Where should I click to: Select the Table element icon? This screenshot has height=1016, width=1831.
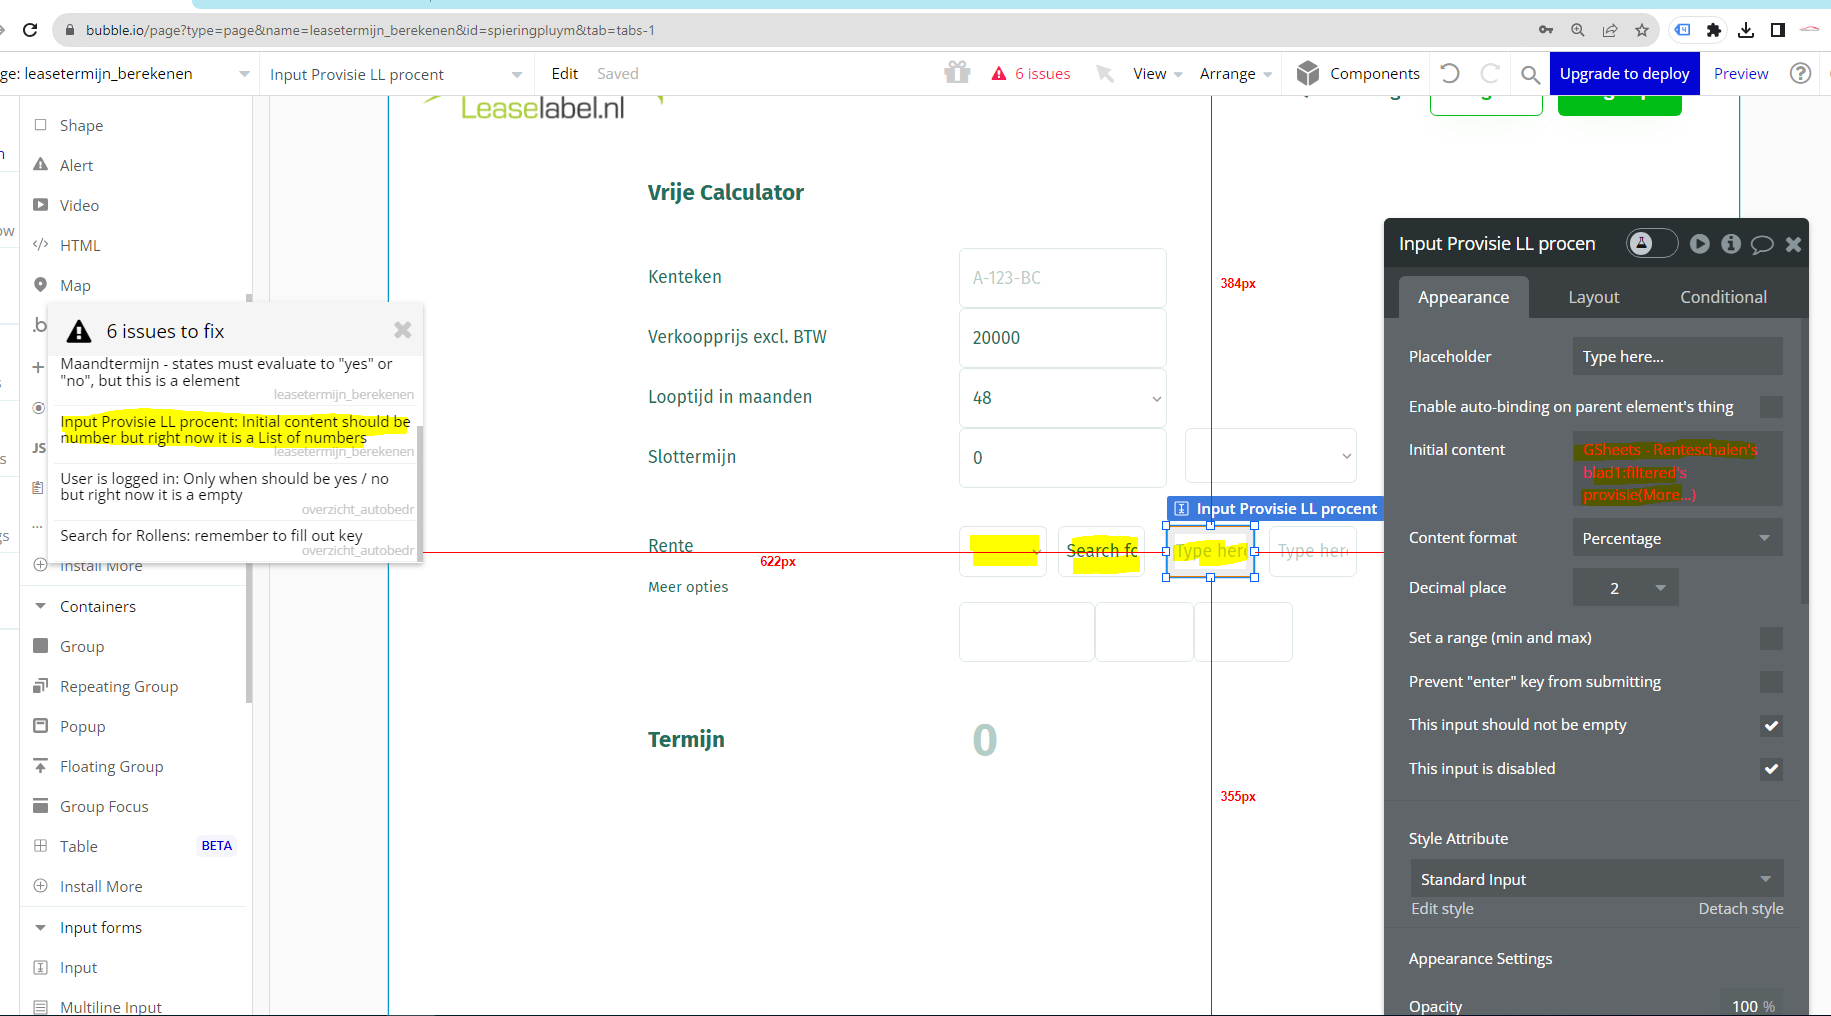41,846
